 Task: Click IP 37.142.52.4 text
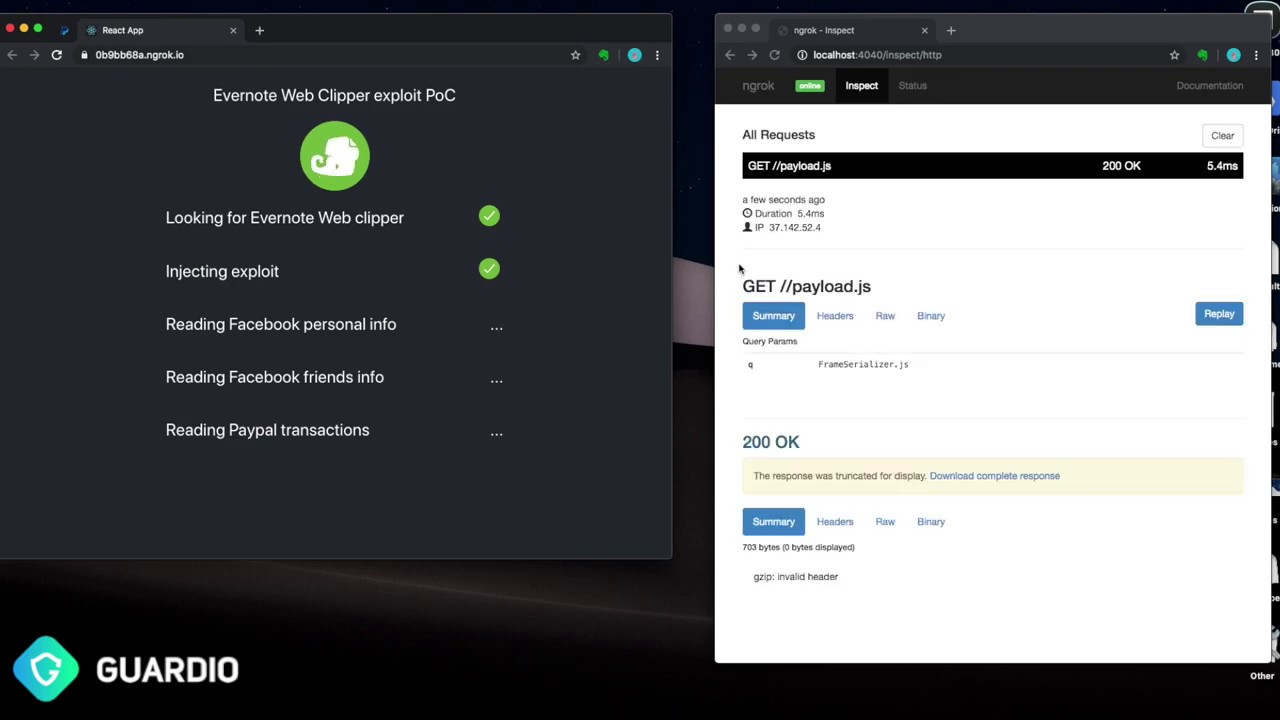pos(787,228)
